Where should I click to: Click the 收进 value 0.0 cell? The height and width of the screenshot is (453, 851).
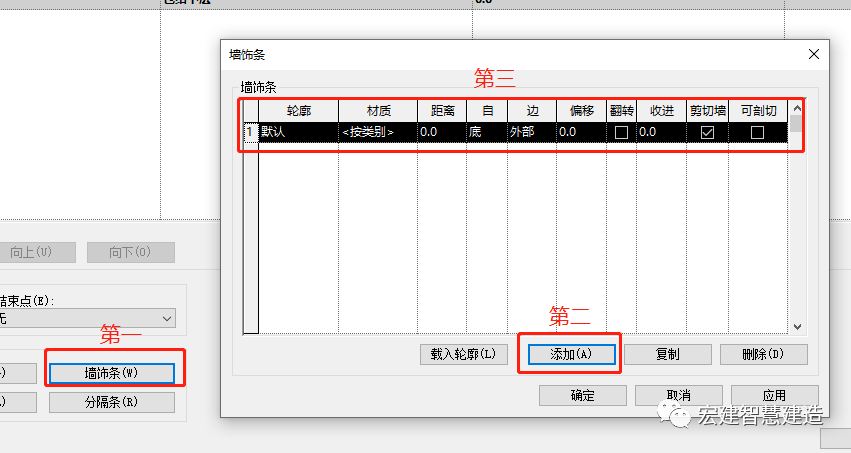pos(661,132)
